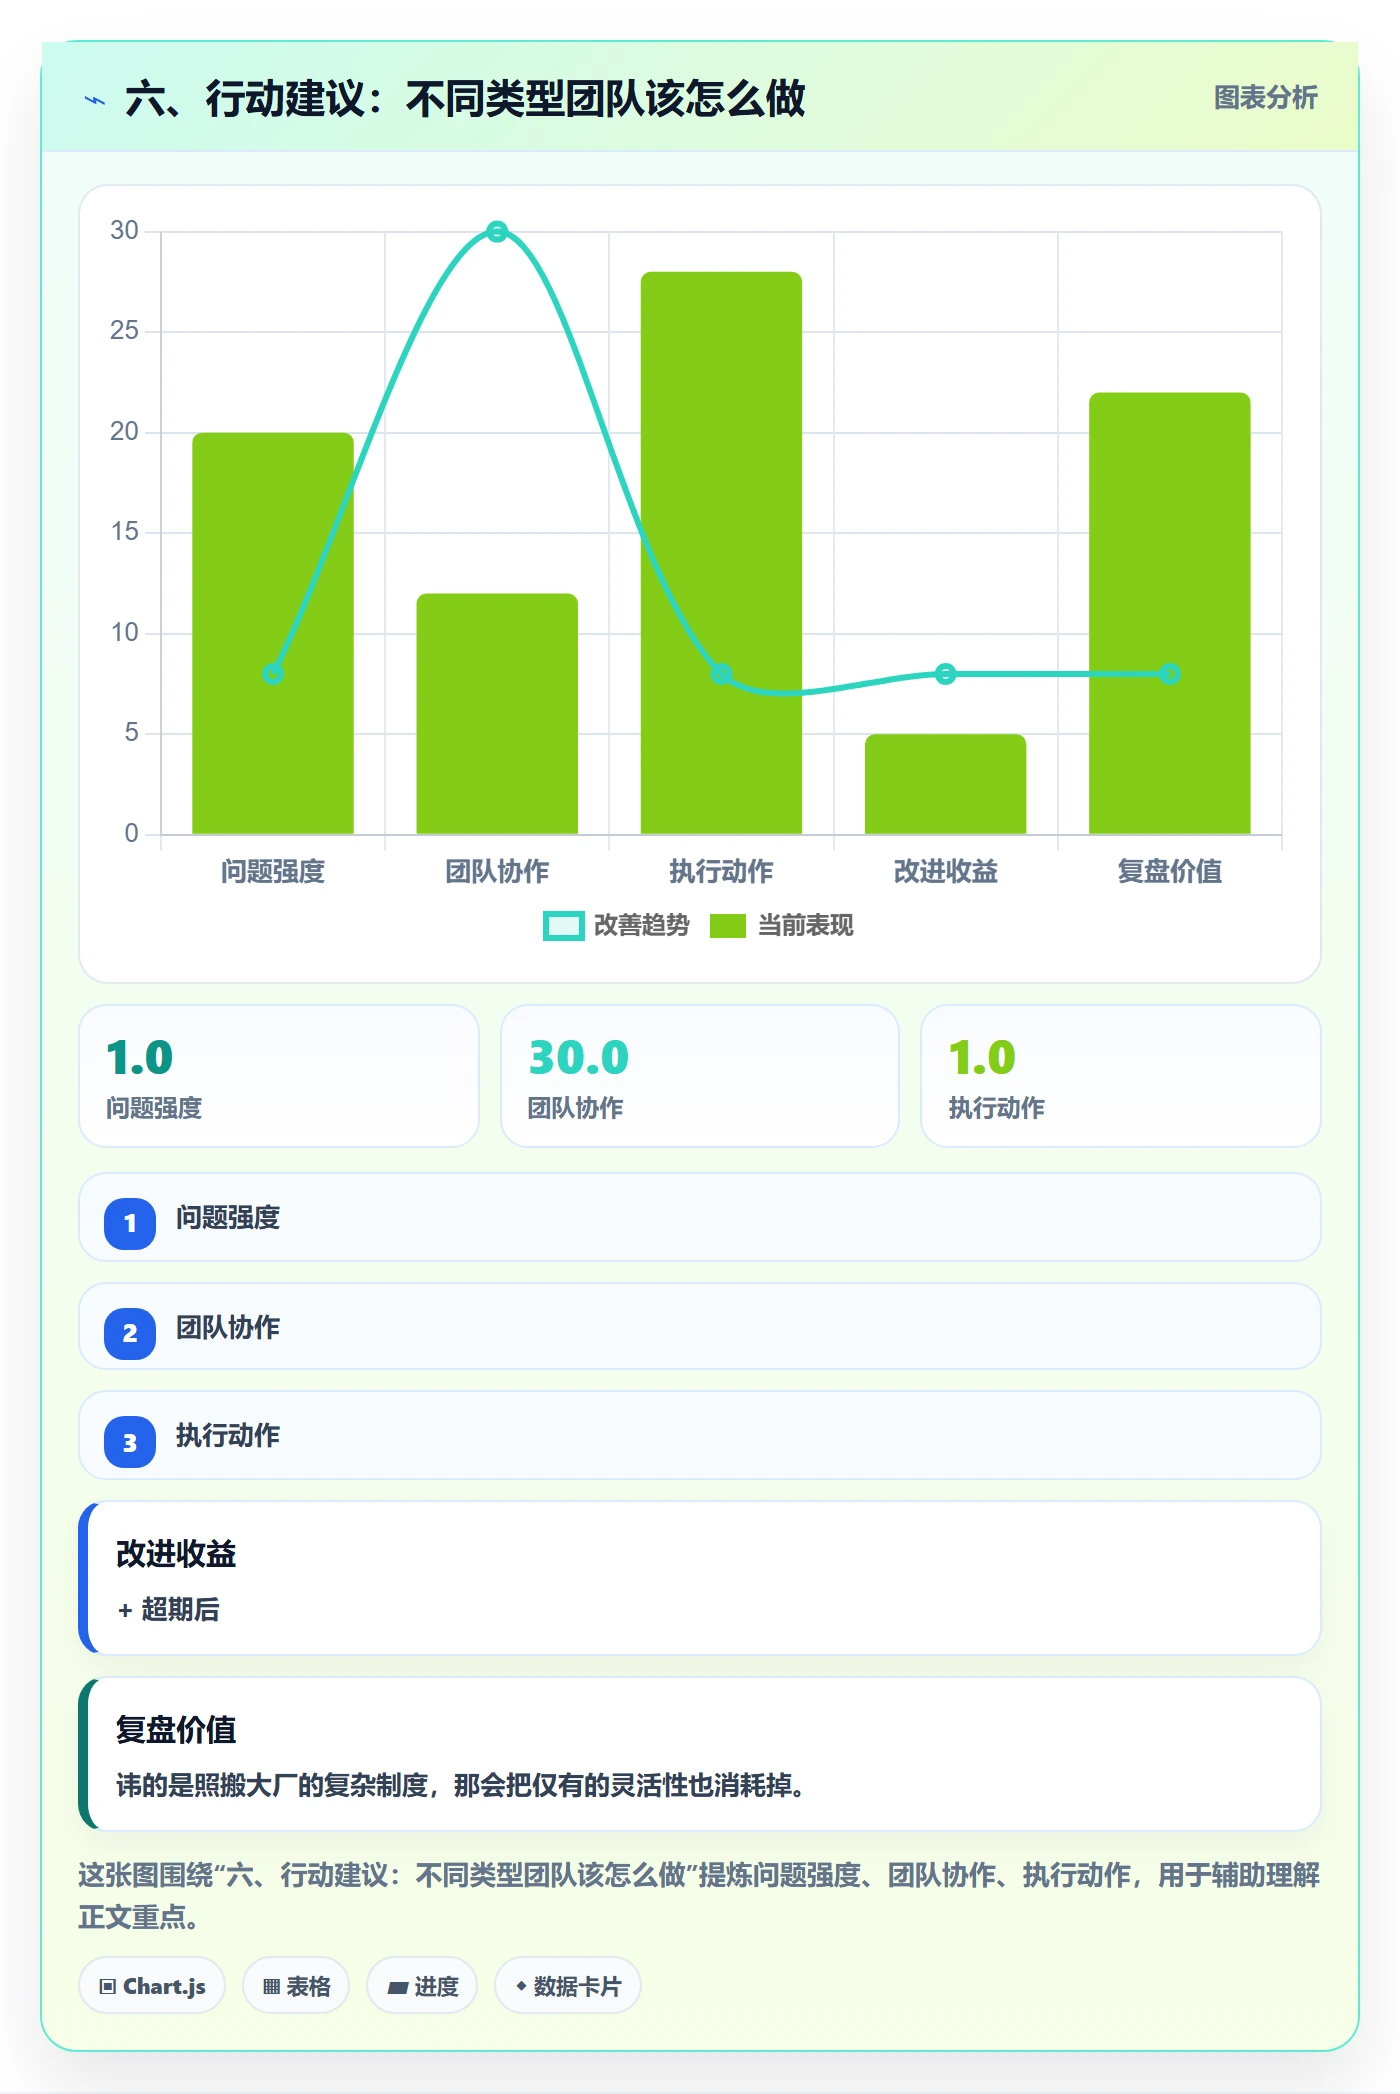Viewport: 1400px width, 2094px height.
Task: Click the lightning icon beside the title
Action: [95, 100]
